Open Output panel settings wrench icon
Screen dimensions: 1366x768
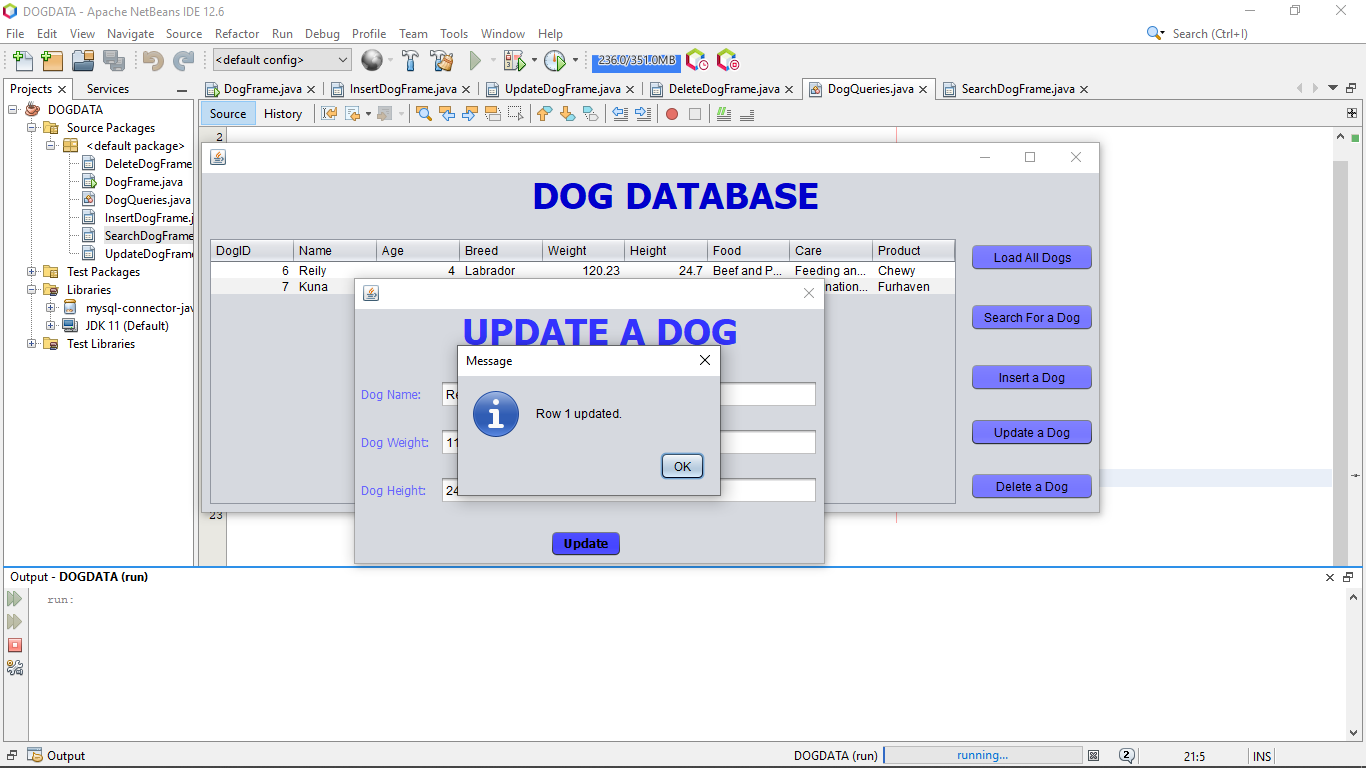point(15,668)
